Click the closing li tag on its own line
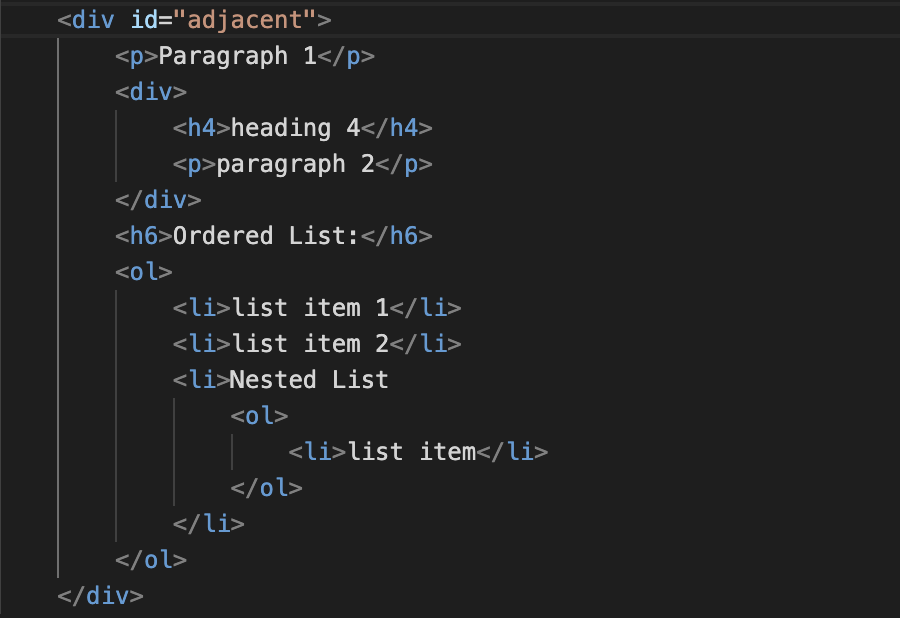The width and height of the screenshot is (900, 618). (x=209, y=524)
